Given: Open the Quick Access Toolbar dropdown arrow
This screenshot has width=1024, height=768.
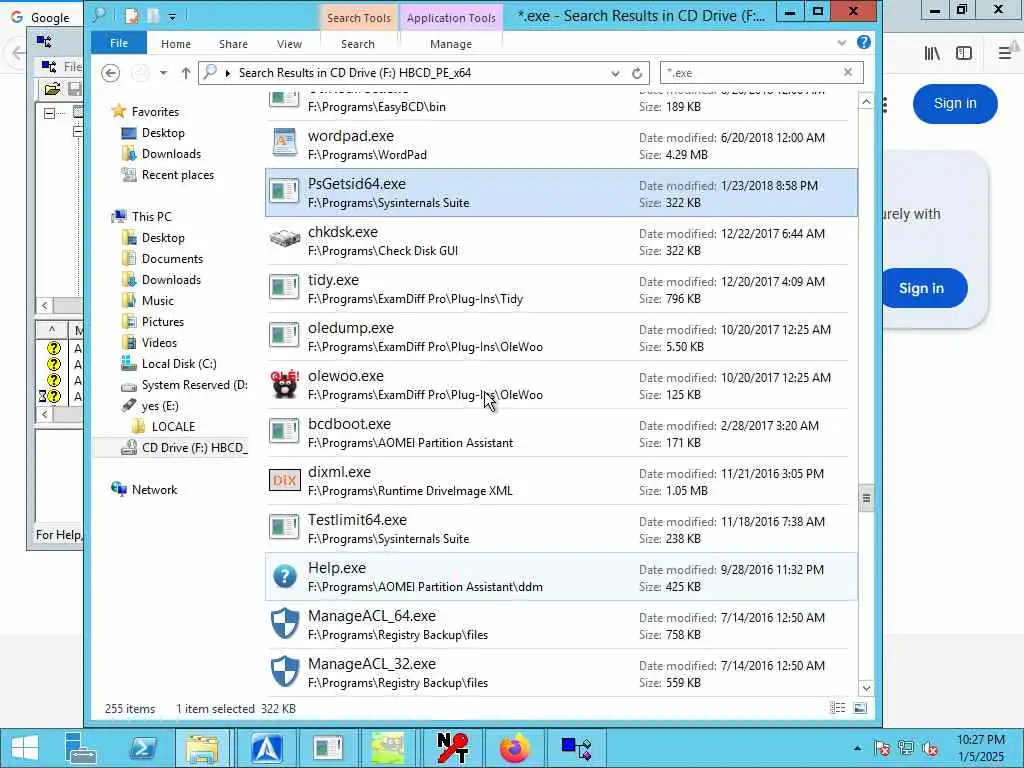Looking at the screenshot, I should (172, 16).
